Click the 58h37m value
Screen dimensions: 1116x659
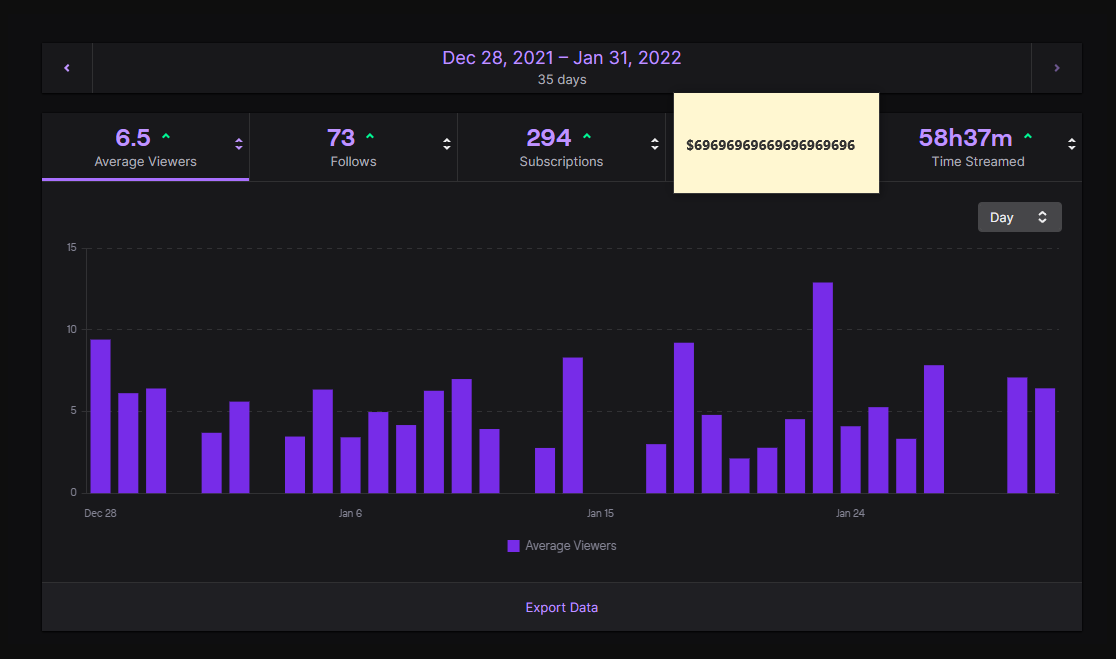(965, 137)
